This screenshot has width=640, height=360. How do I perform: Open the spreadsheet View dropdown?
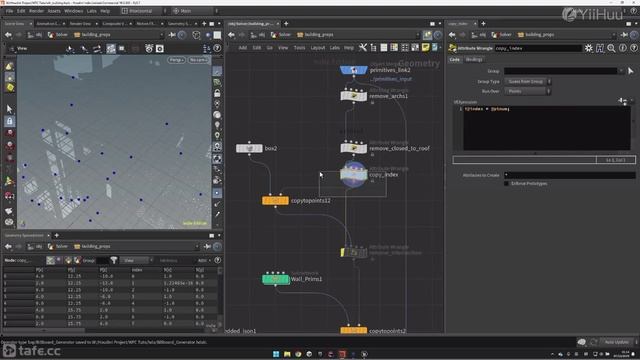[136, 260]
